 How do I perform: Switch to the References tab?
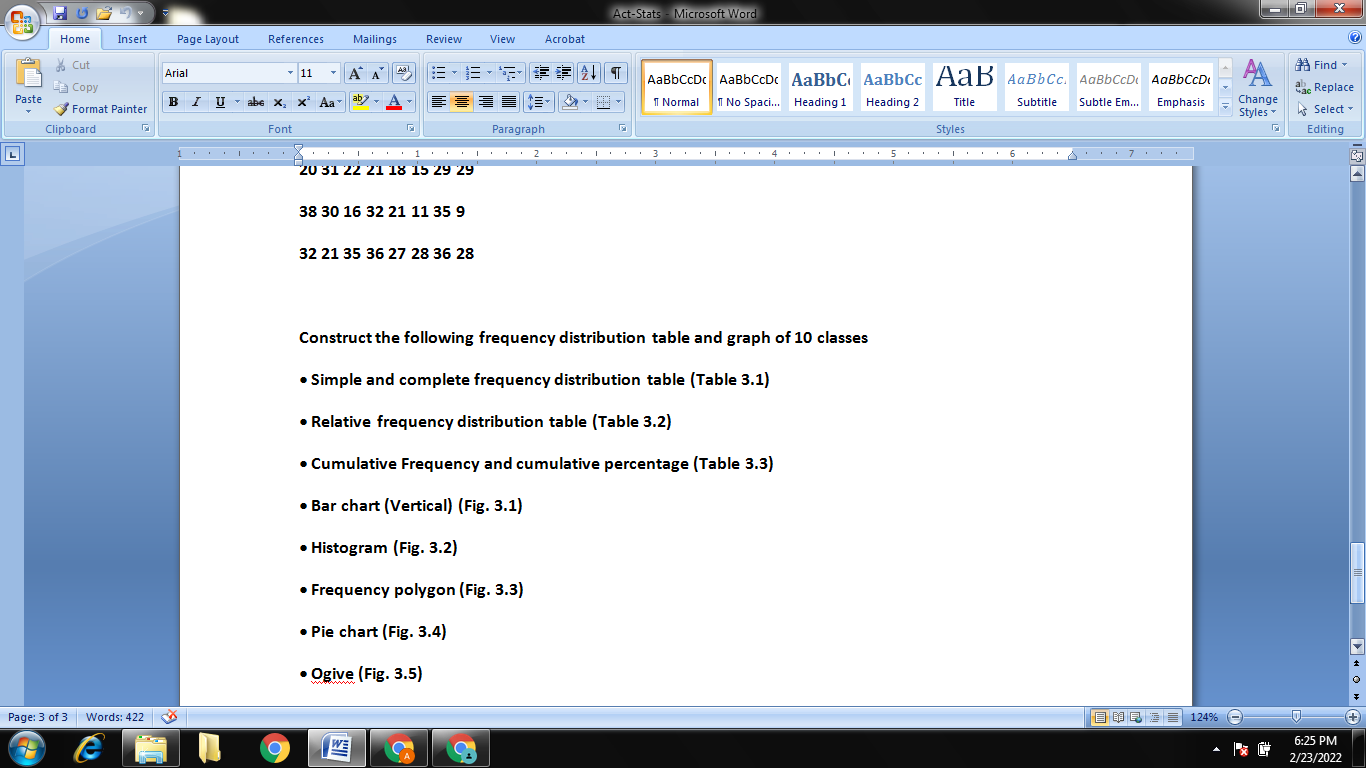pos(296,39)
